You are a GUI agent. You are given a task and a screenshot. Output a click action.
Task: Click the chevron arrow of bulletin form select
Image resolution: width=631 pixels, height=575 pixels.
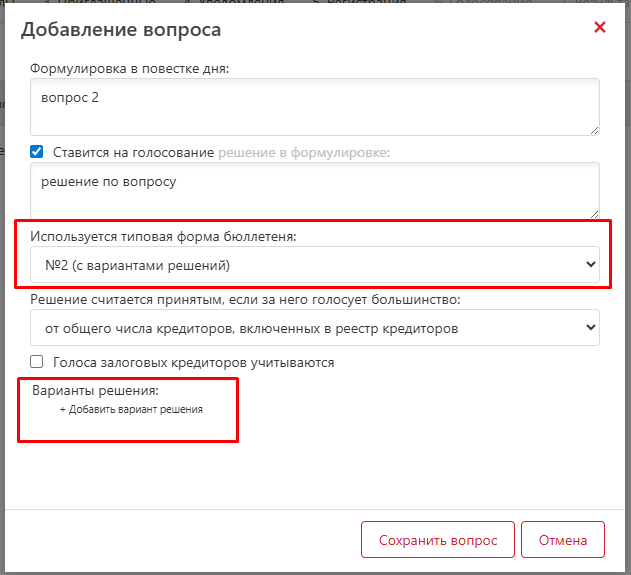tap(590, 264)
